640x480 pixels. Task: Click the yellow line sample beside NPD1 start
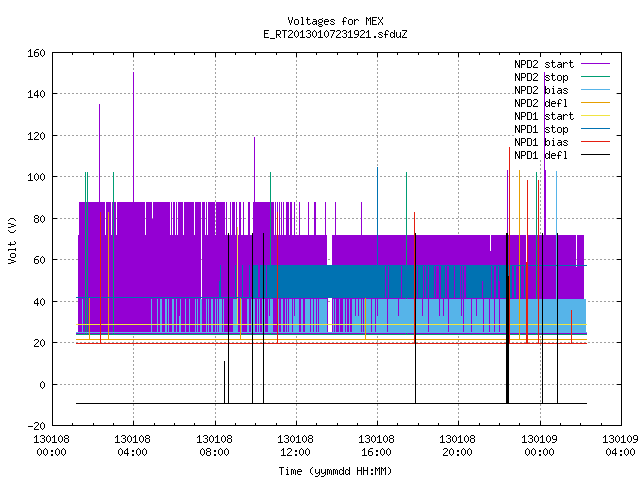[x=596, y=116]
